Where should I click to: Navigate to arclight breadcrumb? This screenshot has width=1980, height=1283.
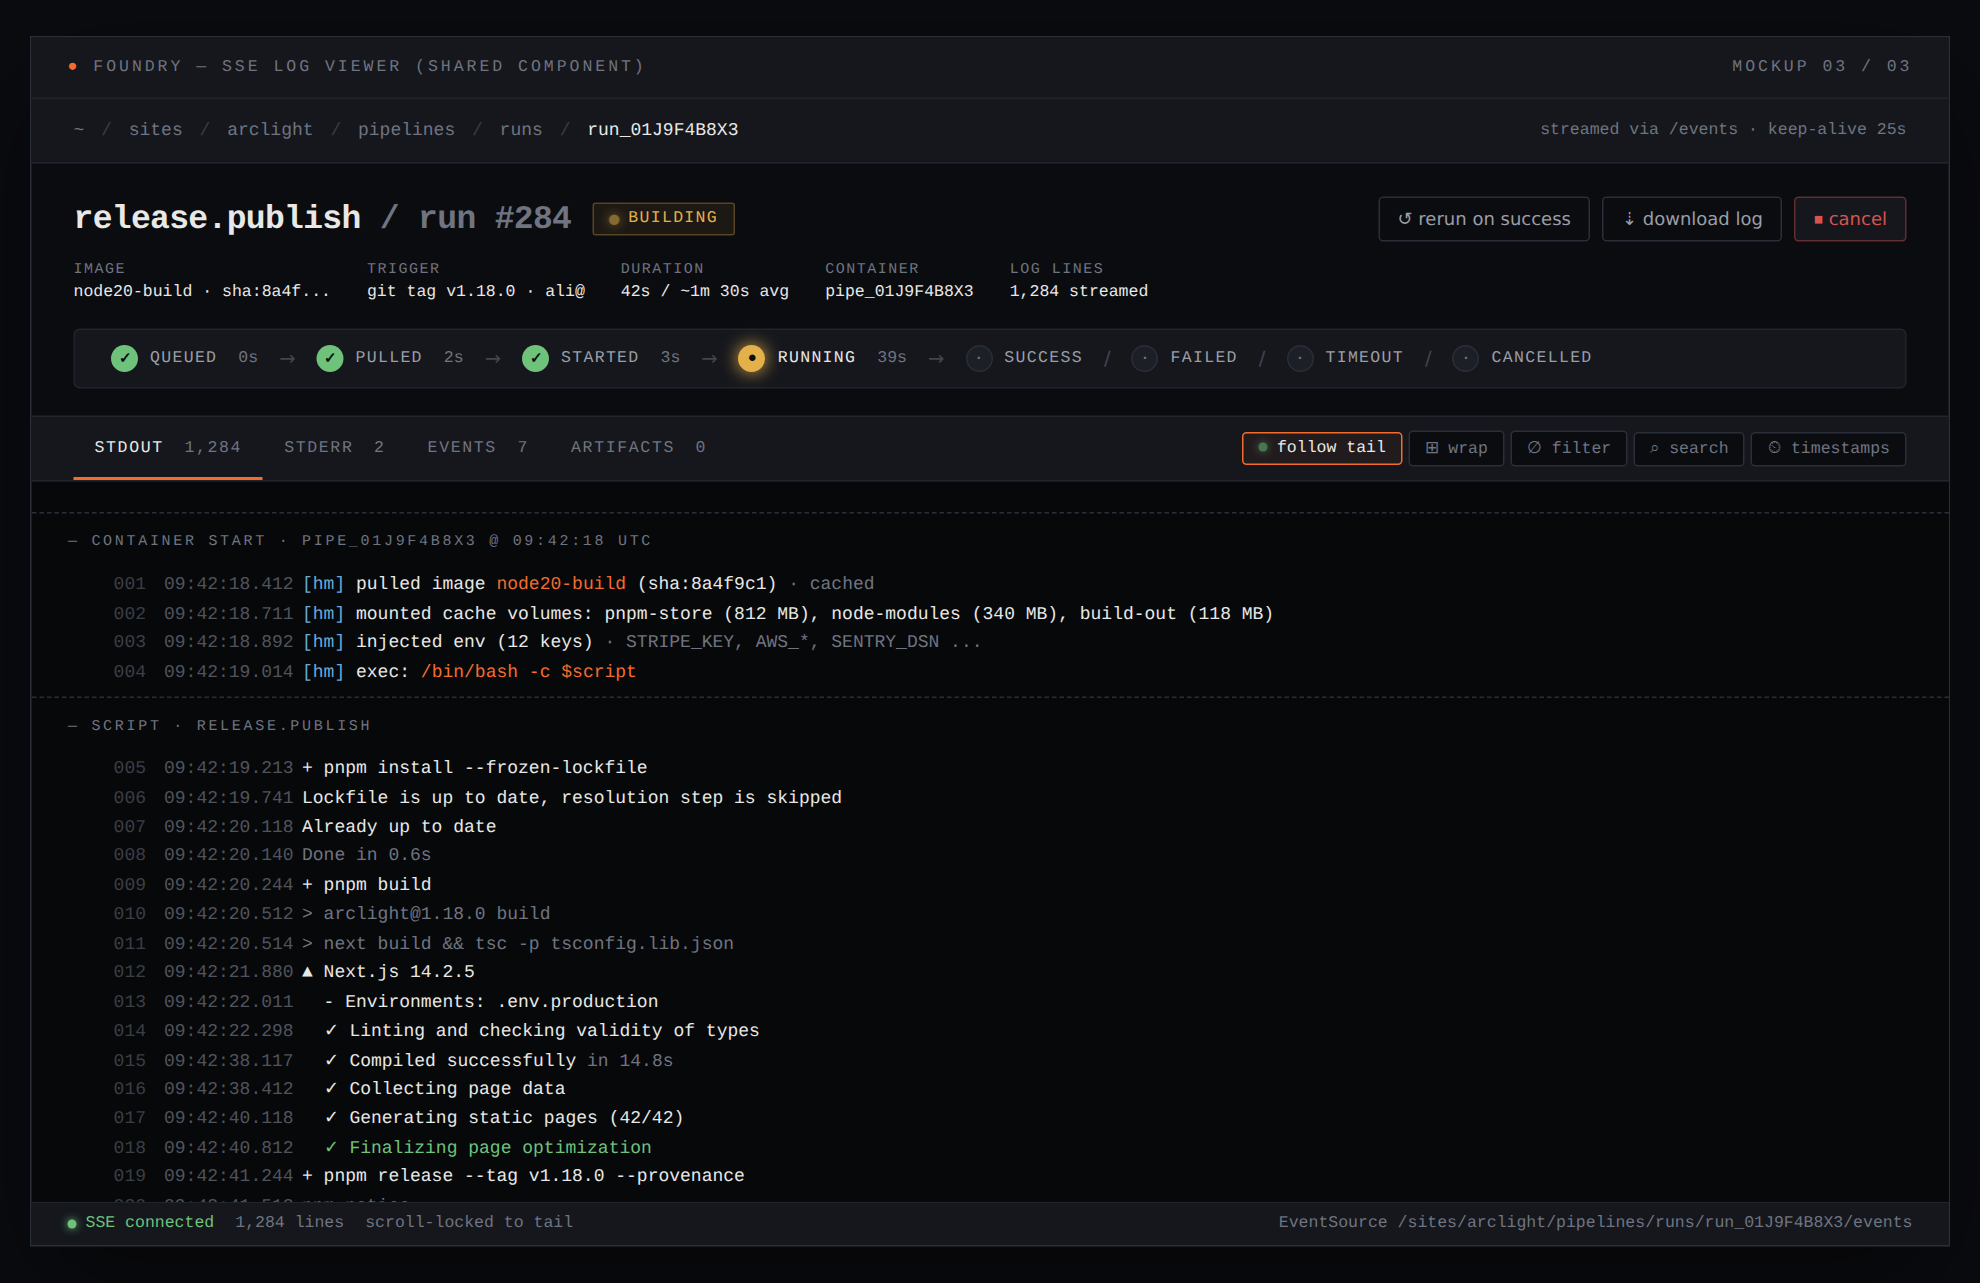tap(270, 130)
